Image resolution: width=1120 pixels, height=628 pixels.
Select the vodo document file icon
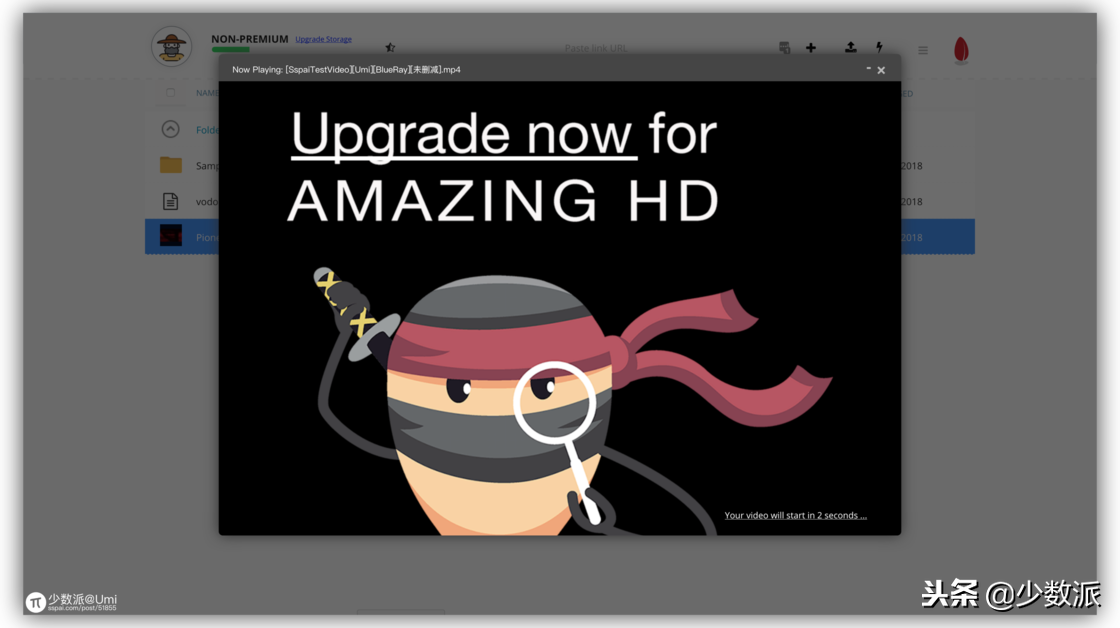point(170,201)
